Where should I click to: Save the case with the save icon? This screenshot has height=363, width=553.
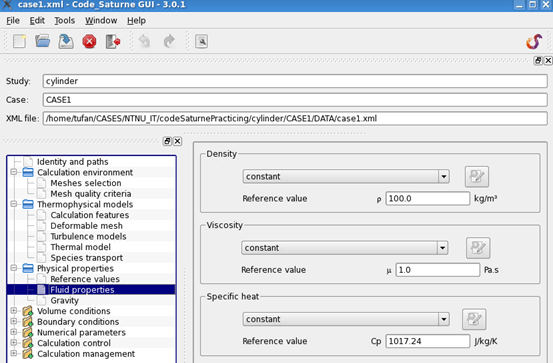(x=66, y=41)
